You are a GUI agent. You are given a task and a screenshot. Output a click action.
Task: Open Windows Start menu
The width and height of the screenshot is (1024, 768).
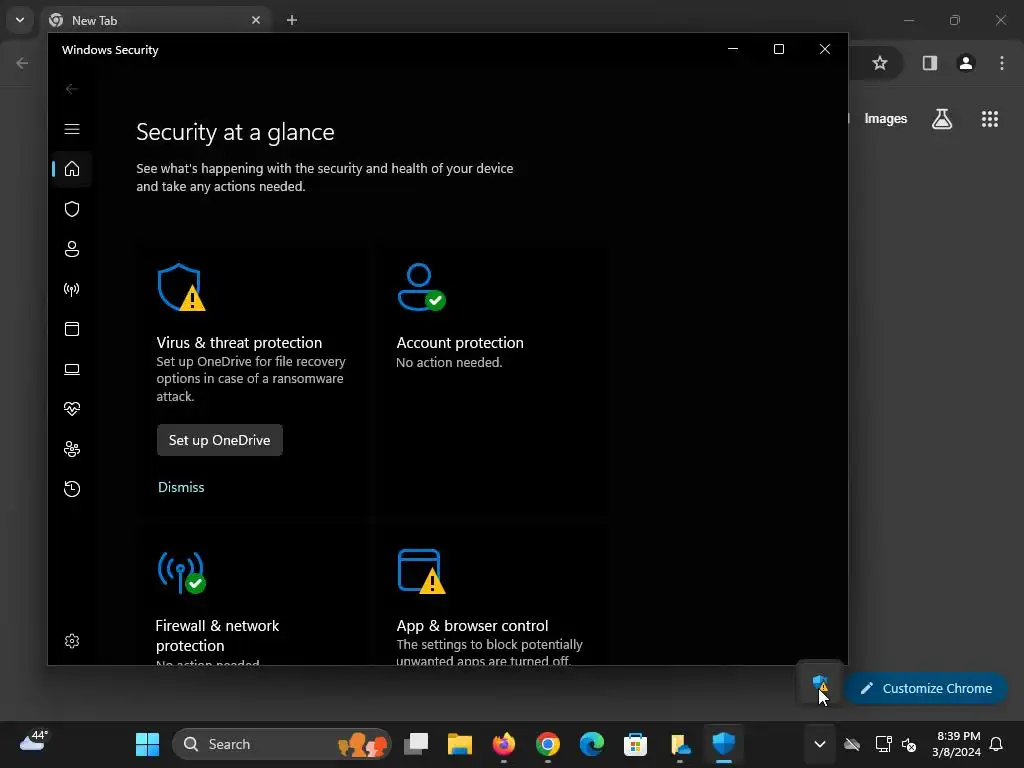[148, 744]
